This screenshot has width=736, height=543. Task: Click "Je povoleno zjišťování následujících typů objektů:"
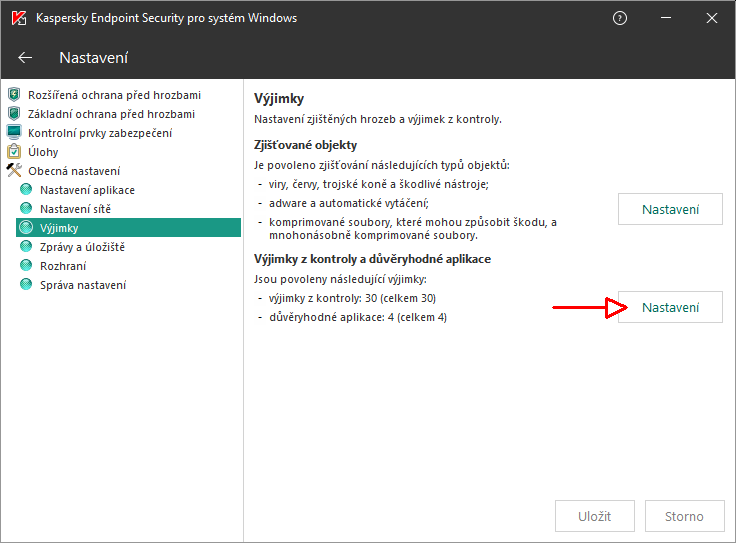pos(382,165)
